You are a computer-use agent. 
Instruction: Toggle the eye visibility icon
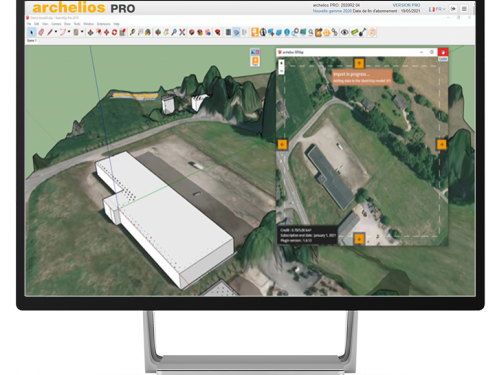pyautogui.click(x=345, y=32)
